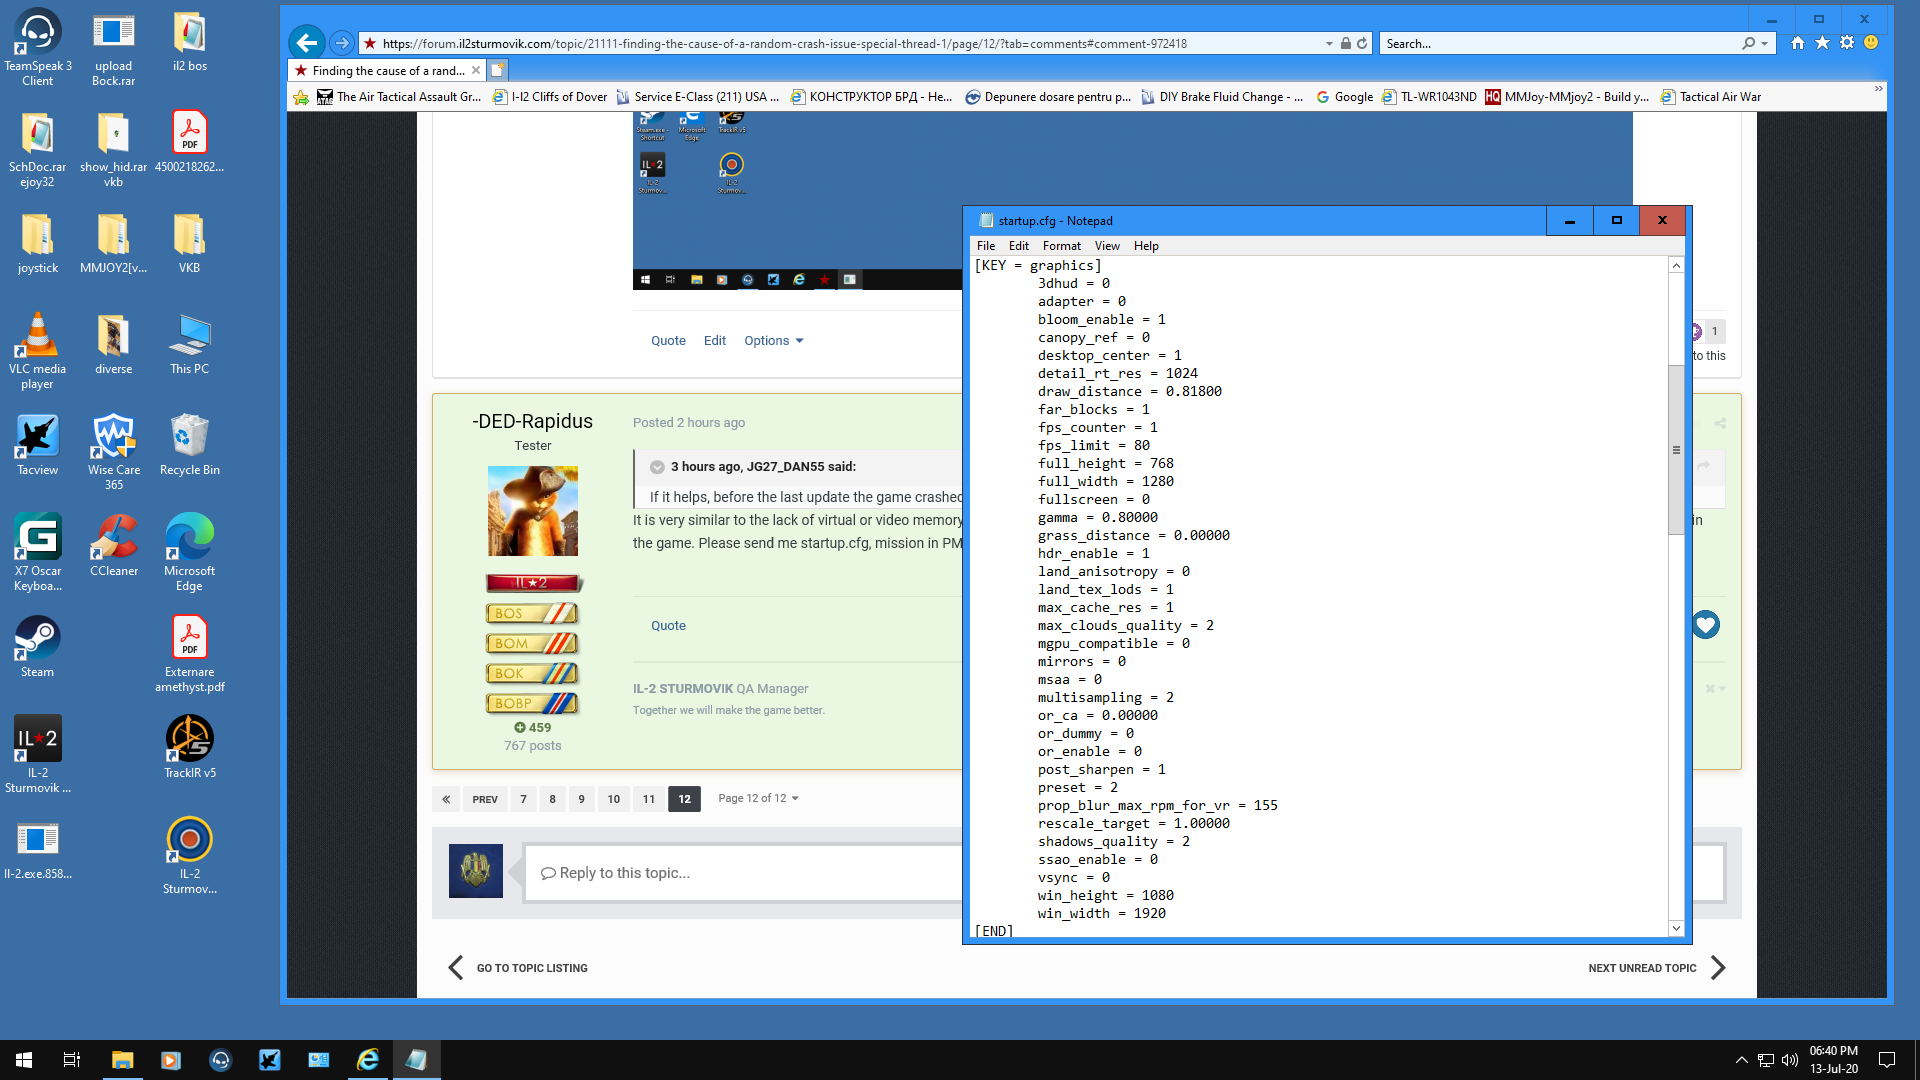Screen dimensions: 1920x1080
Task: Click the Notepad vertical scrollbar thumb
Action: coord(1676,450)
